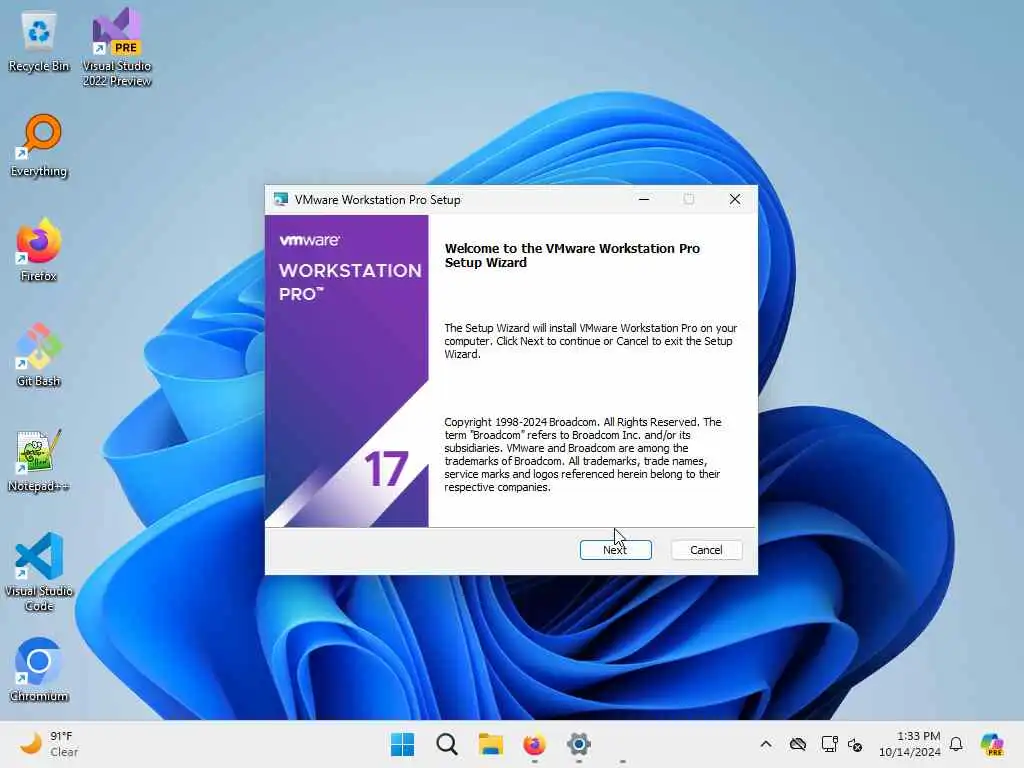Screen dimensions: 1024x768
Task: Open the weather widget showing 91°F
Action: (x=49, y=744)
